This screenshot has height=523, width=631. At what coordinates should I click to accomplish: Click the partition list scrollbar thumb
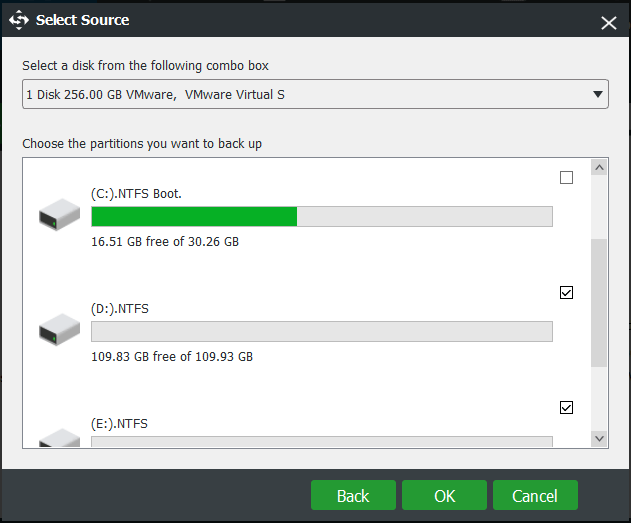click(599, 303)
